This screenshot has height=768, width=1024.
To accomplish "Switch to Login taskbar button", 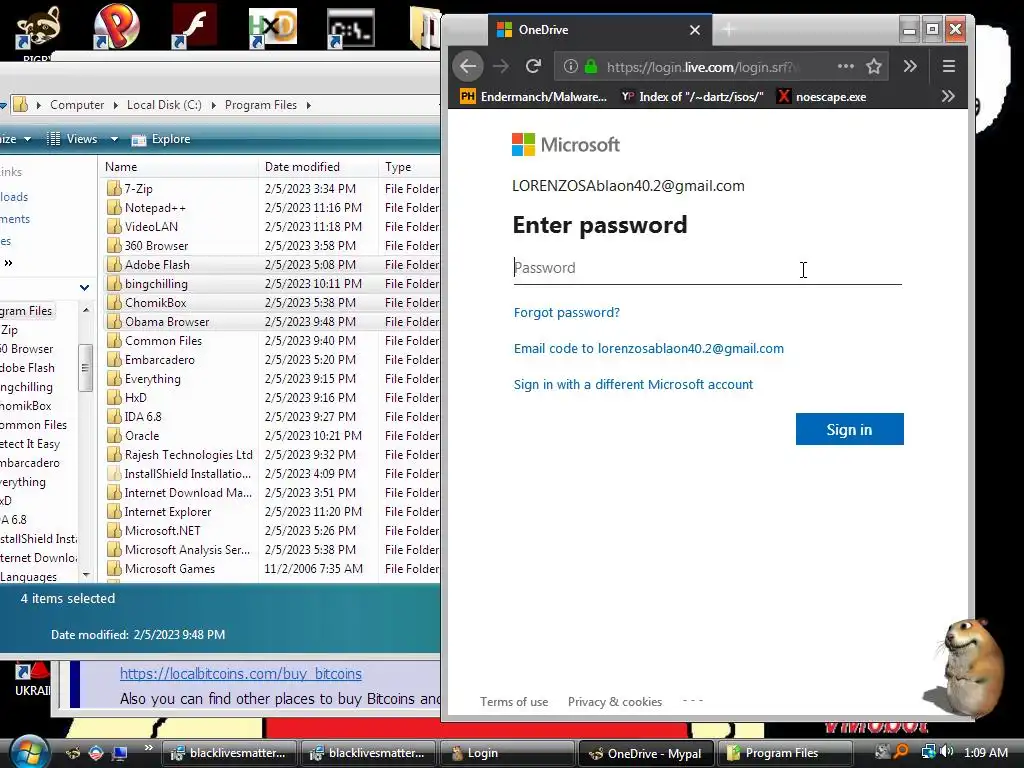I will [506, 753].
